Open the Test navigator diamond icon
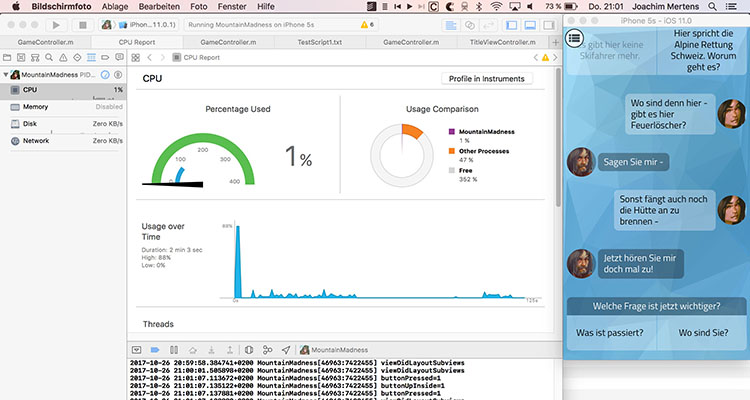The image size is (750, 400). click(77, 57)
